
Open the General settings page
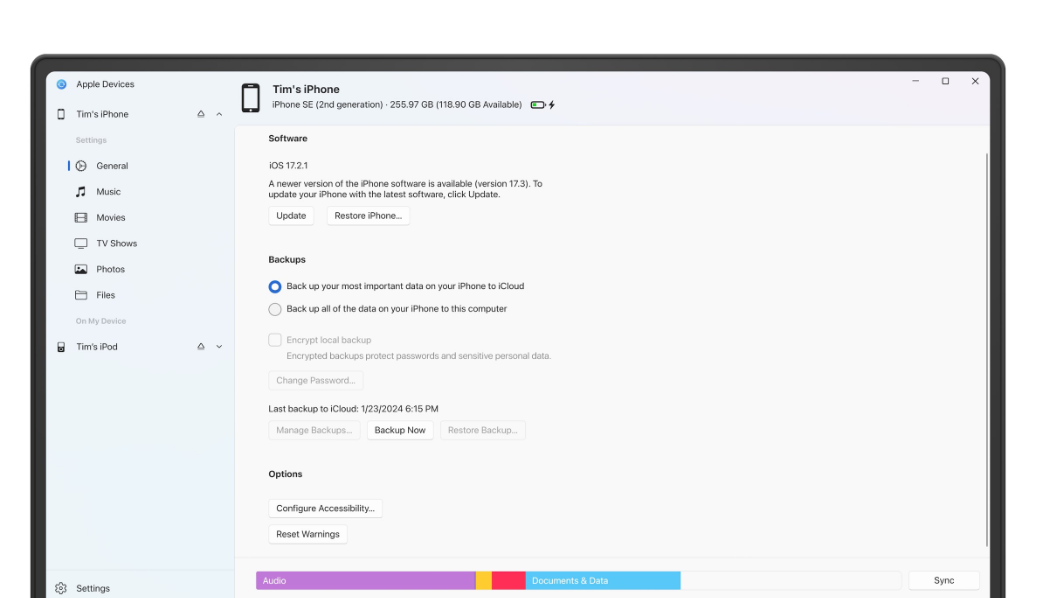(x=112, y=166)
